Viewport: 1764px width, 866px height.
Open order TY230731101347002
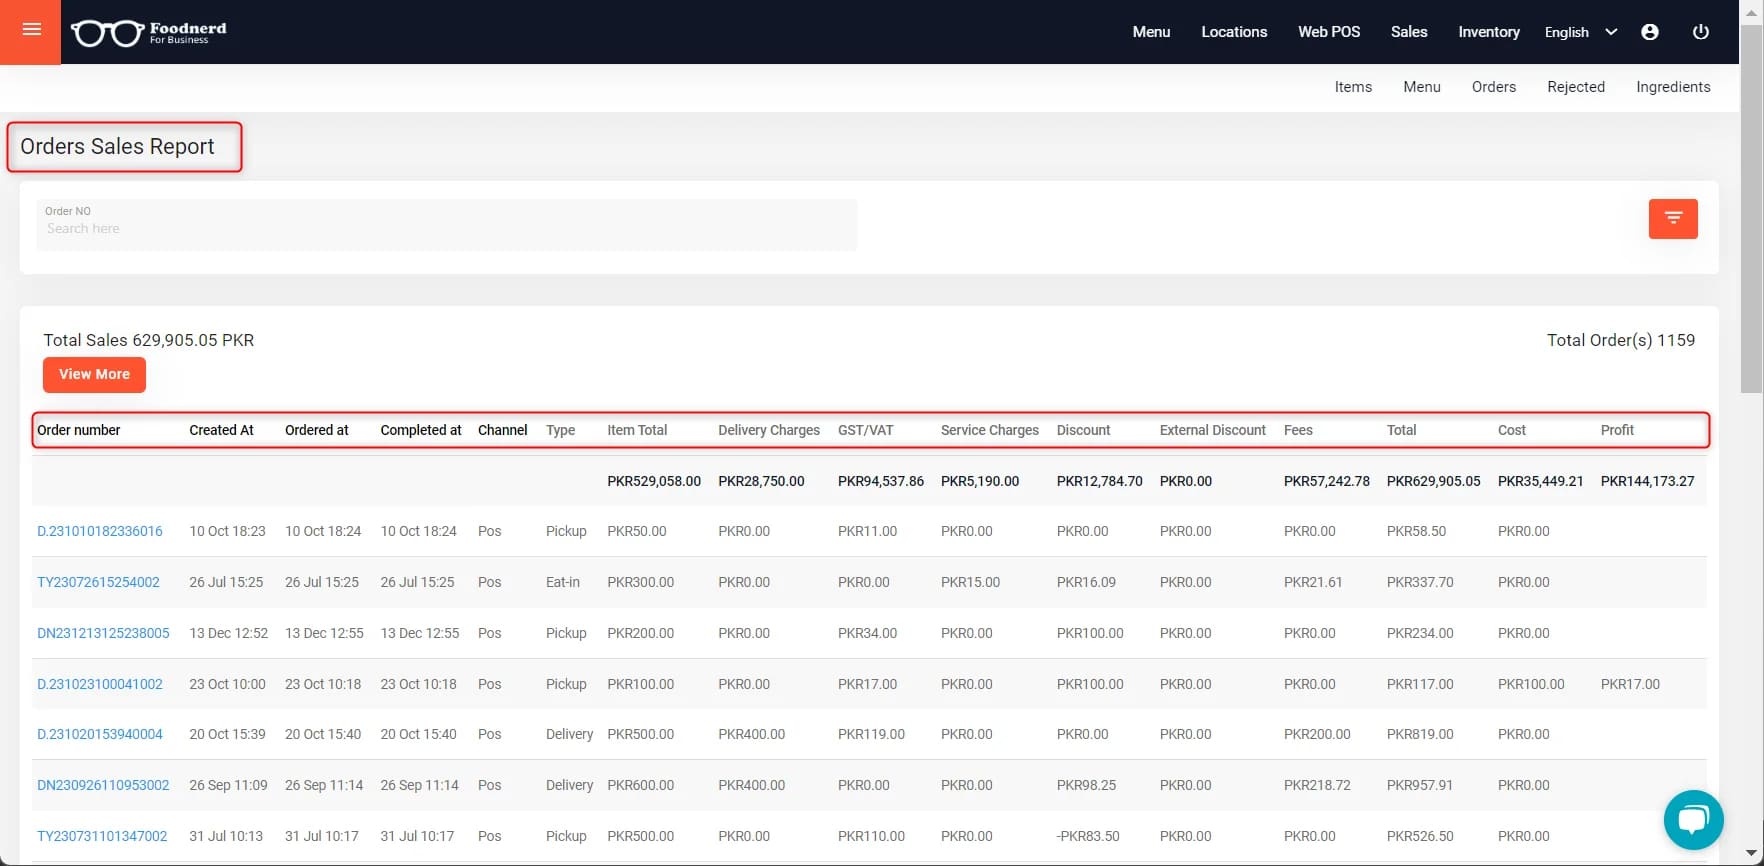coord(102,836)
